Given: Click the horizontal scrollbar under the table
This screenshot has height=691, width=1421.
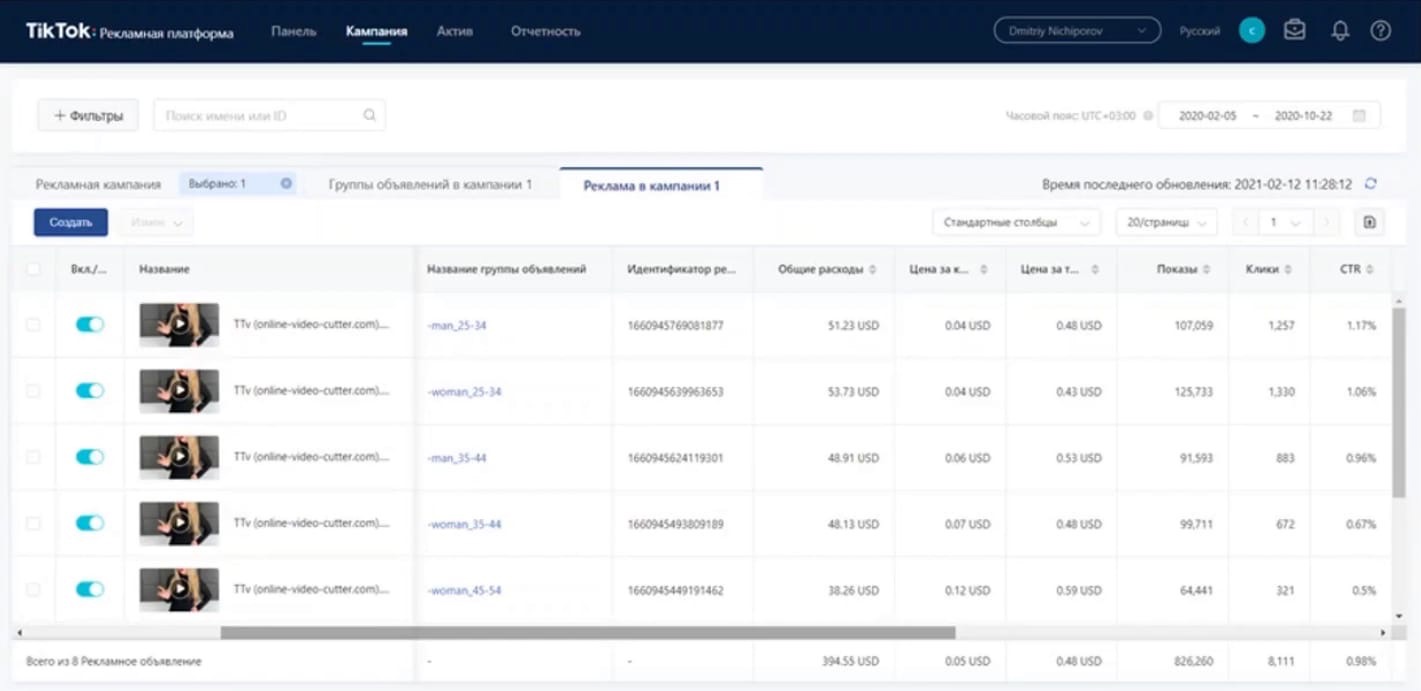Looking at the screenshot, I should tap(587, 633).
